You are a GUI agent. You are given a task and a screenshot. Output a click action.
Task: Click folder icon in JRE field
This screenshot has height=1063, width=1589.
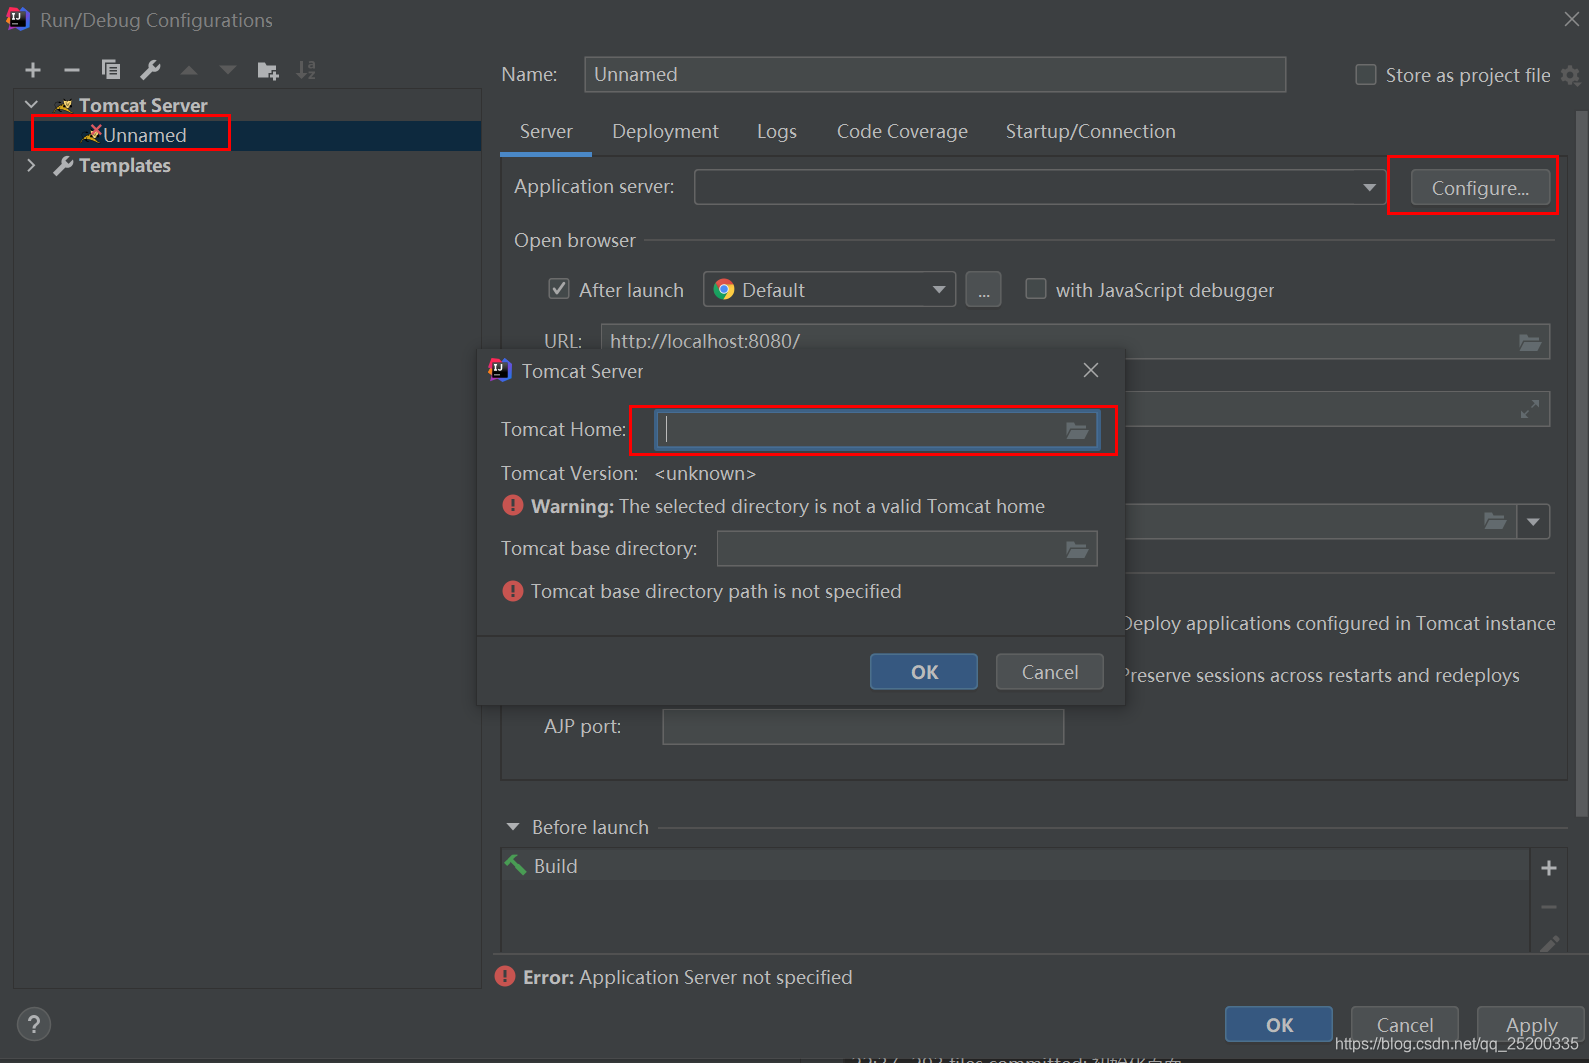(x=1495, y=521)
